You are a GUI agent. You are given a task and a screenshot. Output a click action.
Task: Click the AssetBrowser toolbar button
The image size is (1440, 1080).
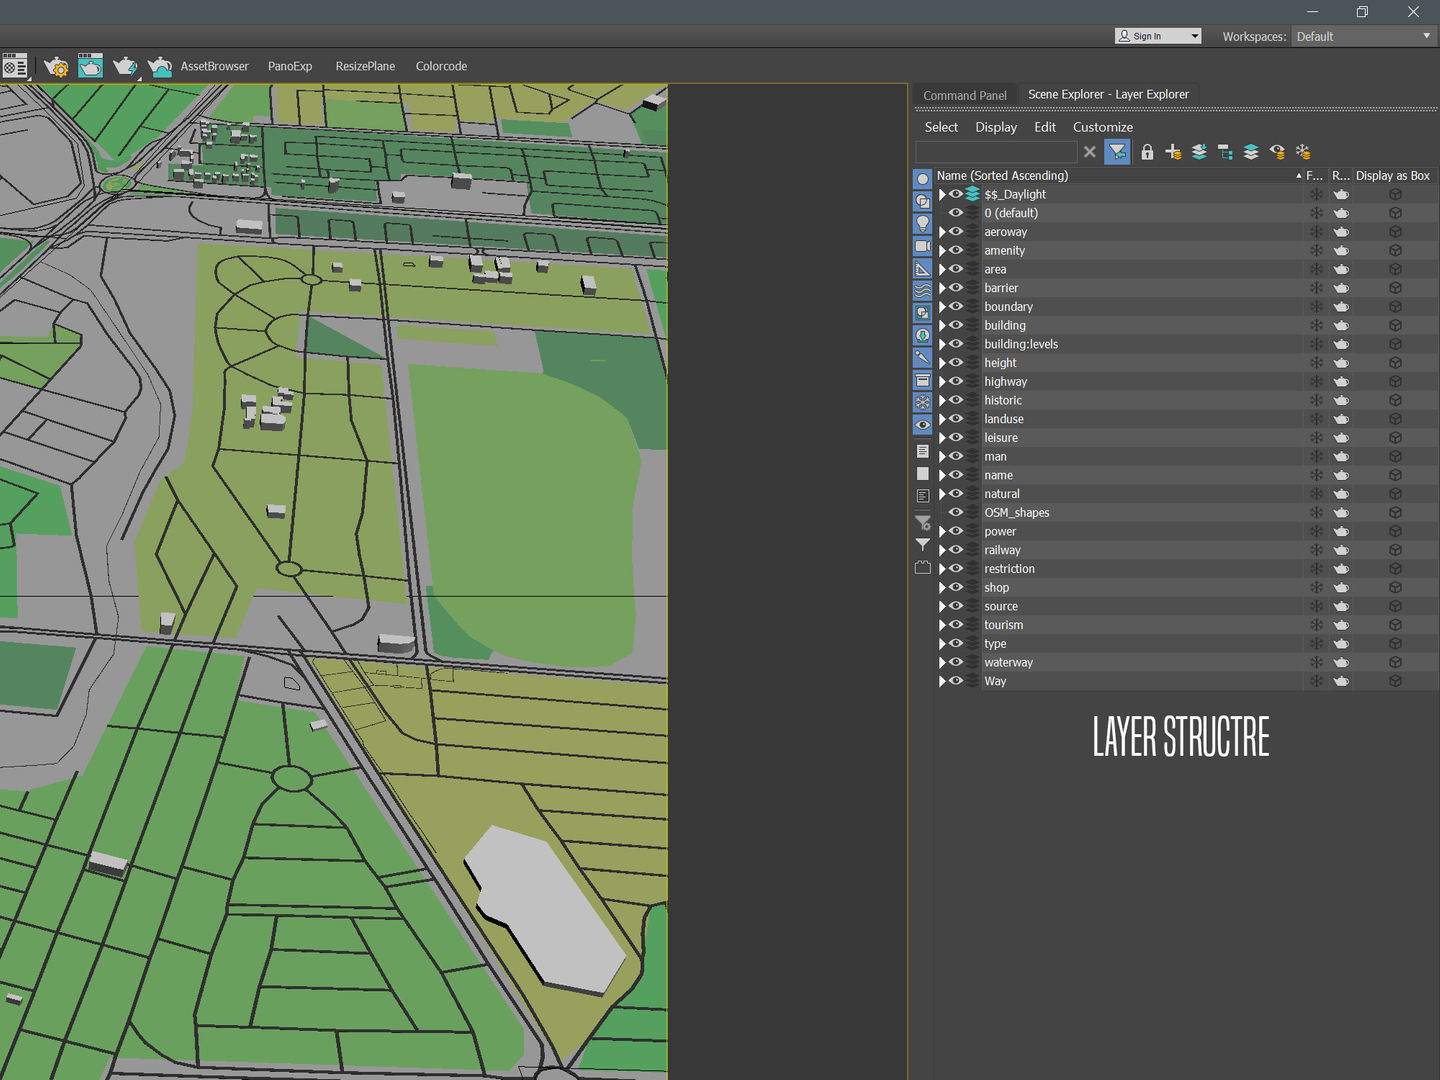coord(214,66)
